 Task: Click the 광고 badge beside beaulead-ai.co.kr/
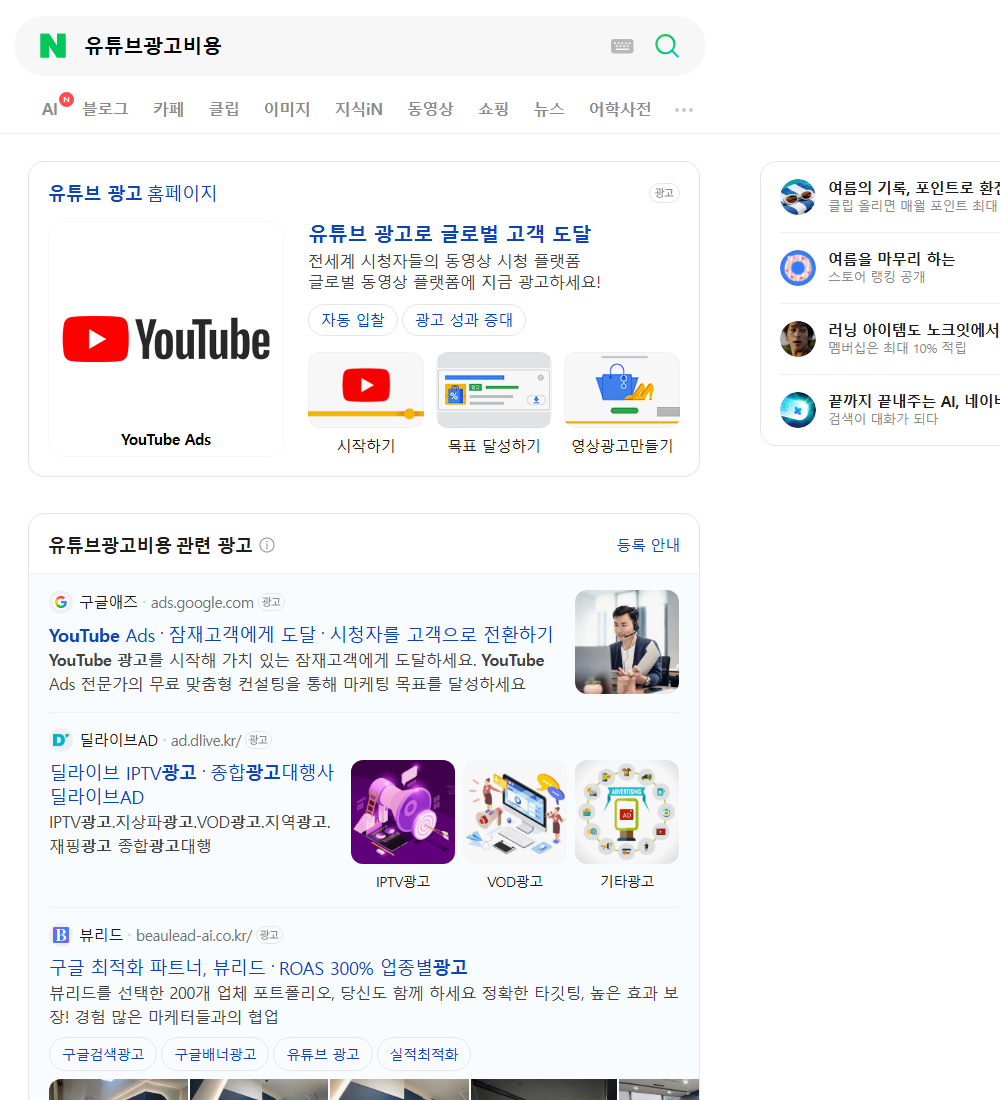point(269,934)
